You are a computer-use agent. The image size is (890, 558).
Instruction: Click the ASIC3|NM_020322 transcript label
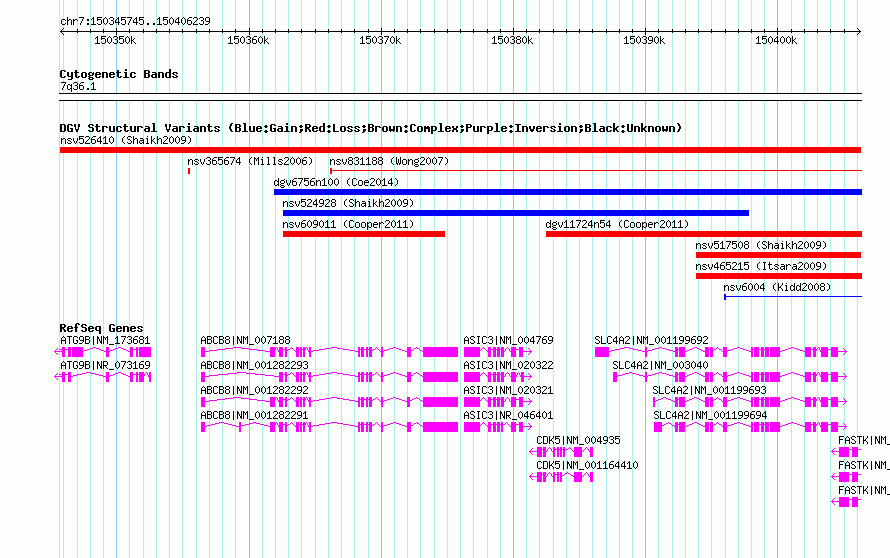point(509,365)
